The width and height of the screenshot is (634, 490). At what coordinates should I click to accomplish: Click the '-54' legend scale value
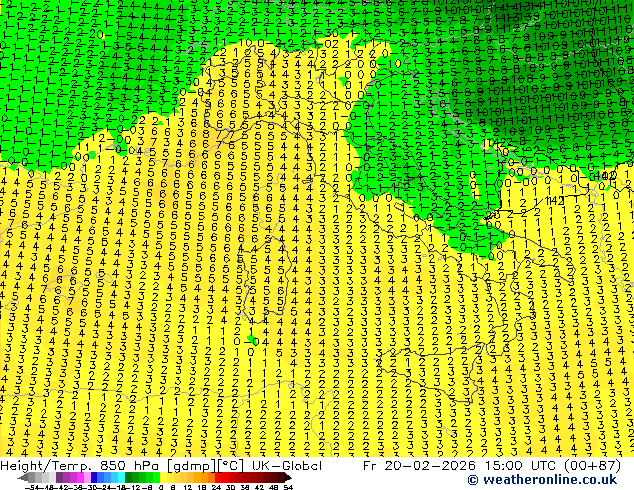32,488
